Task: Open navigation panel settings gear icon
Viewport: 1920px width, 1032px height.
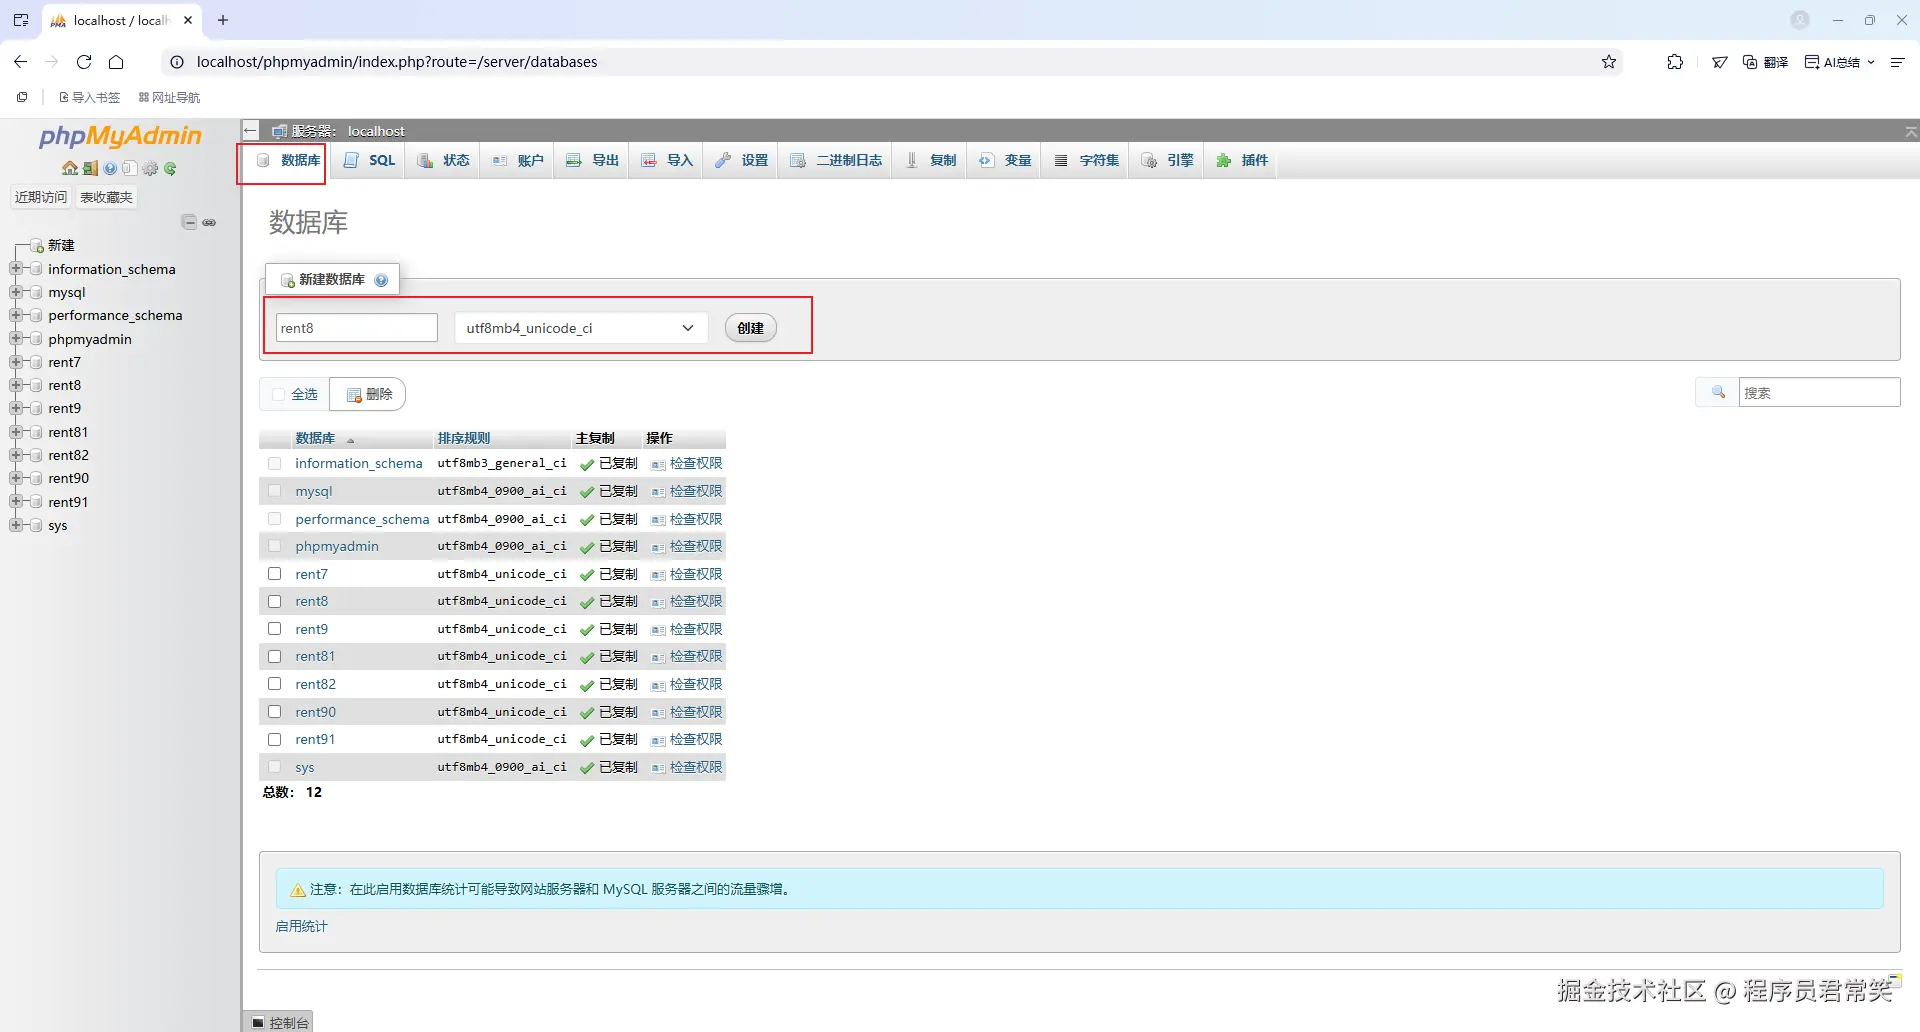Action: (x=150, y=169)
